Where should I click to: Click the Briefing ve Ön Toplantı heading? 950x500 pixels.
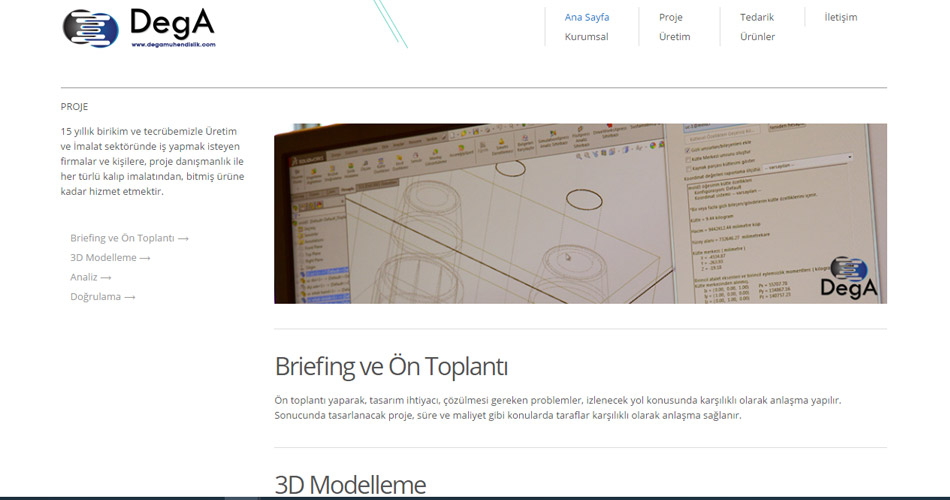(391, 367)
